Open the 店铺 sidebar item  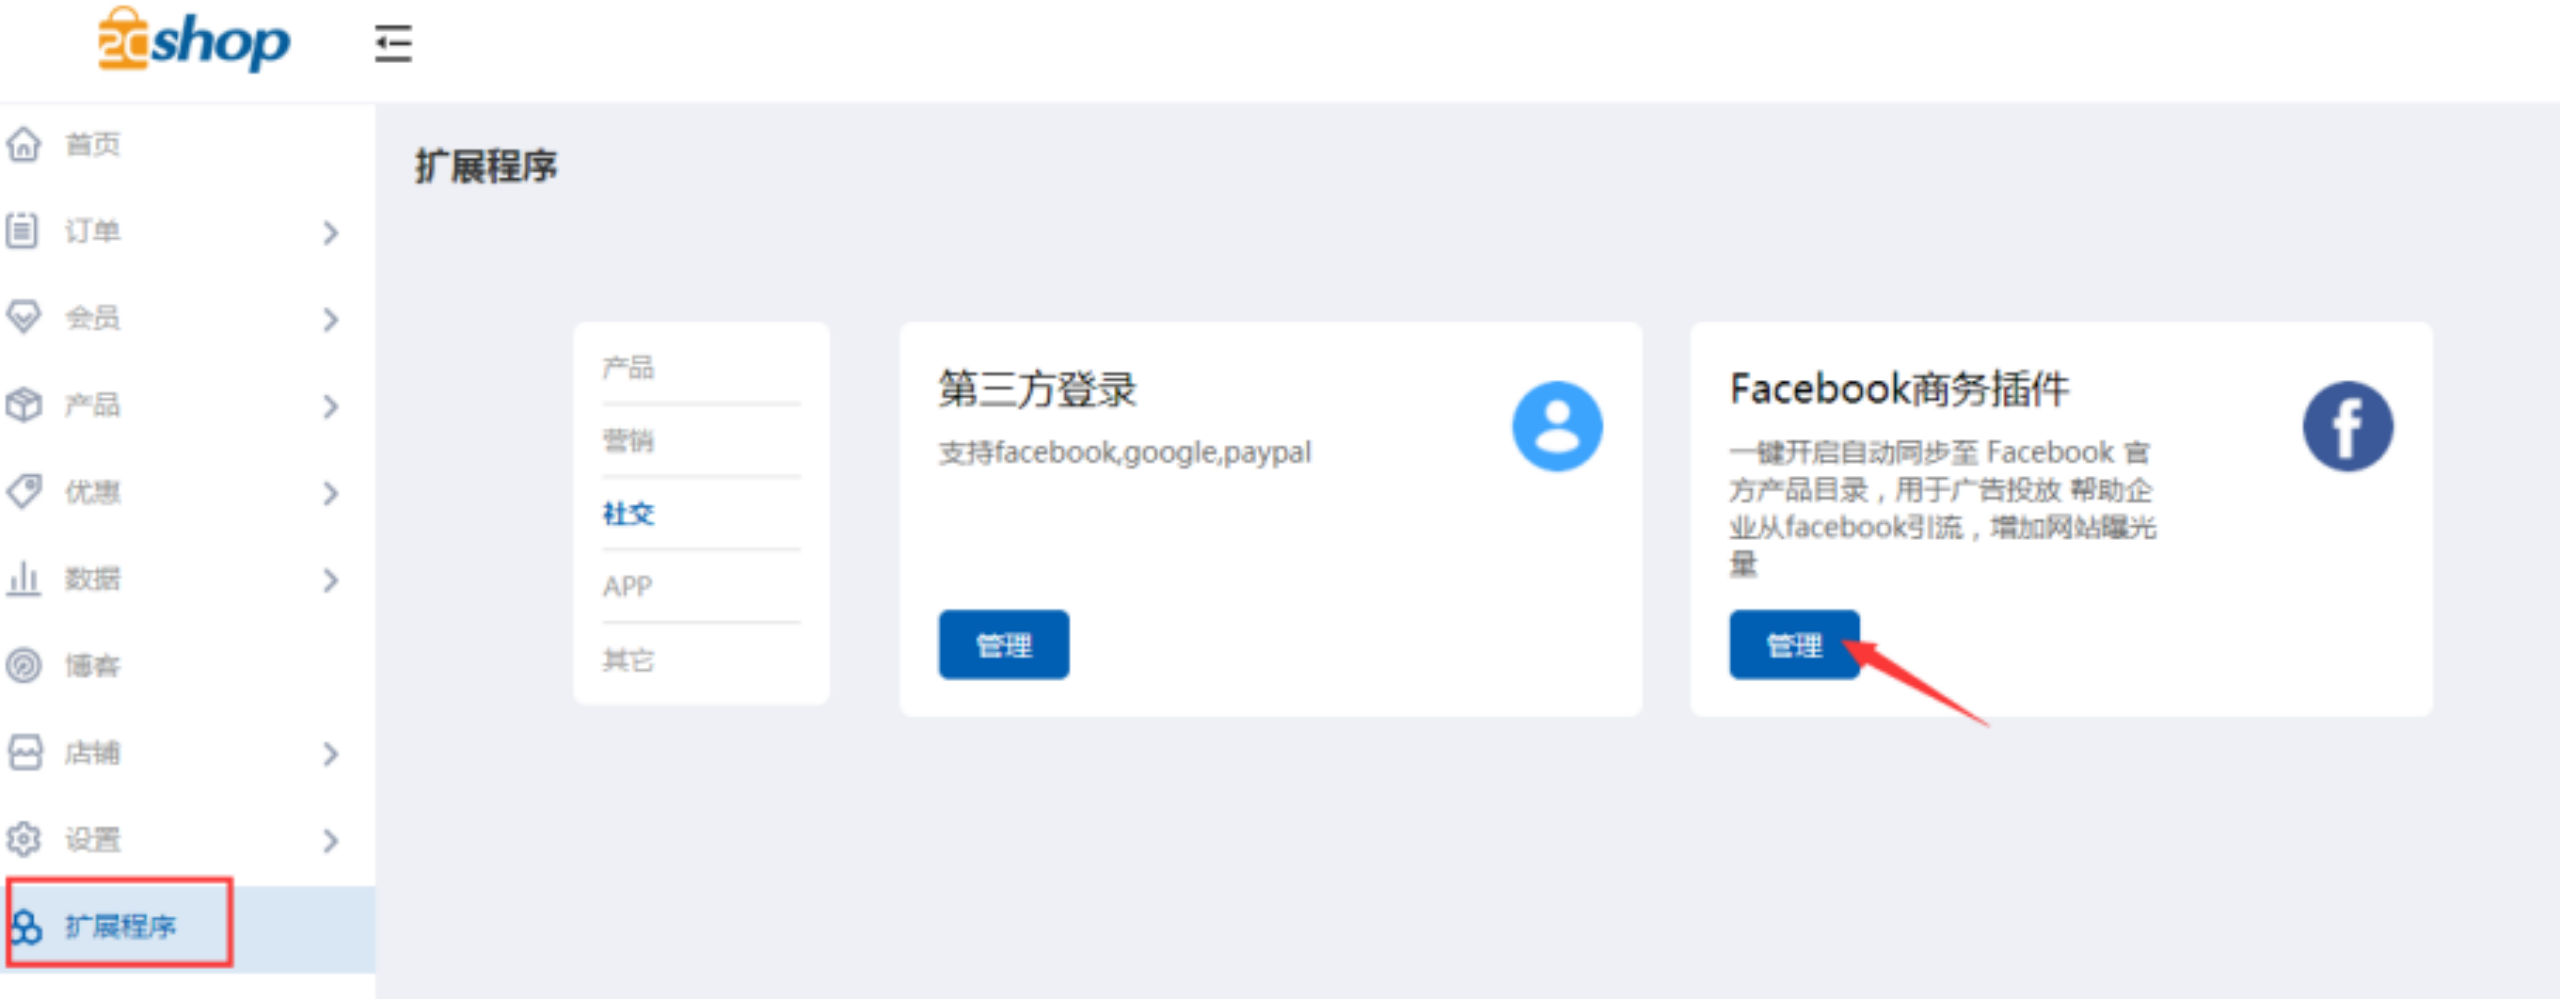tap(187, 752)
